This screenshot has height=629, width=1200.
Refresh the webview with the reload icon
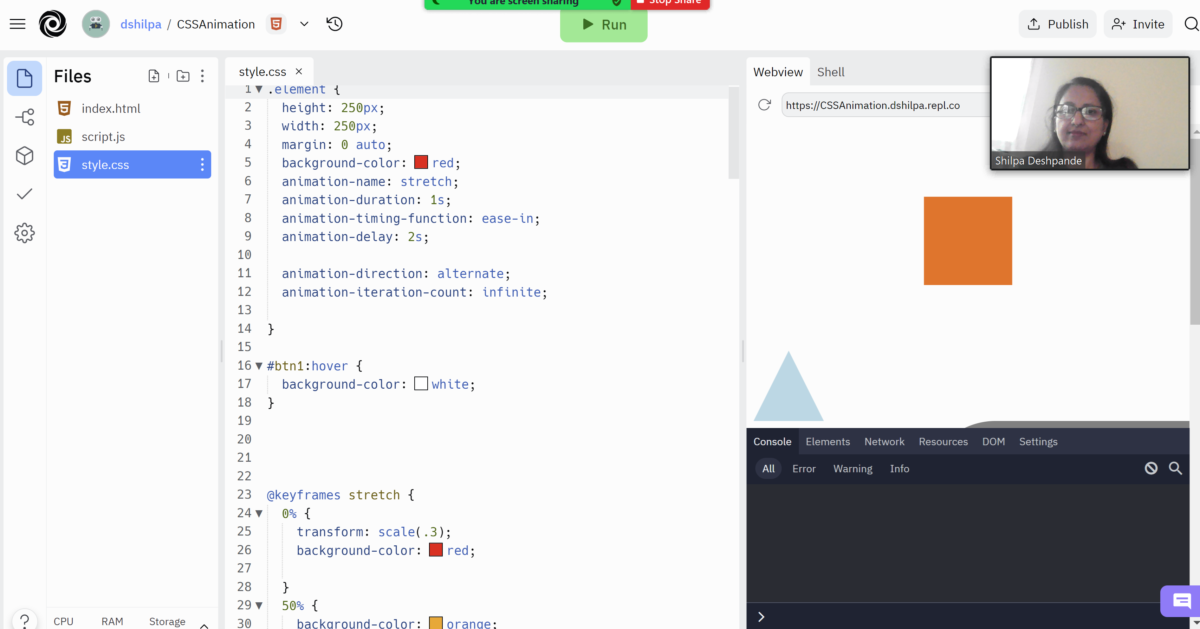tap(764, 104)
